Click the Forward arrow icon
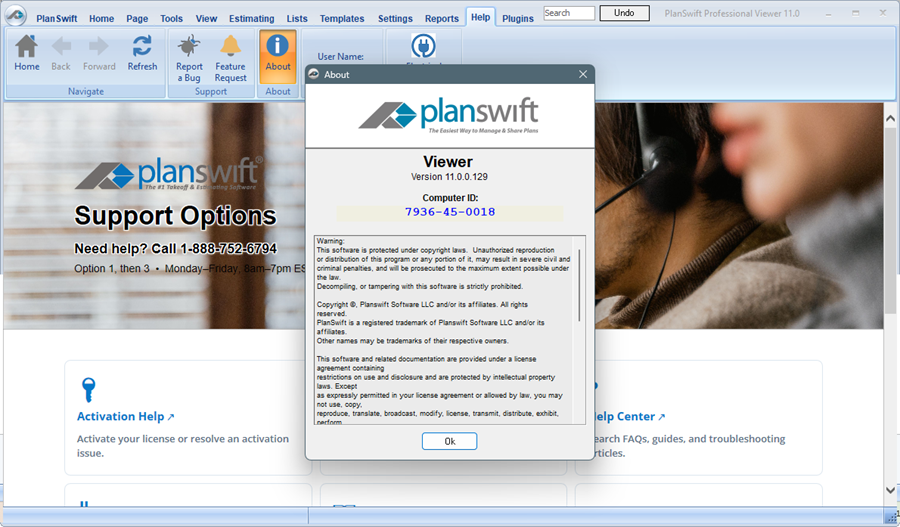The height and width of the screenshot is (527, 900). pyautogui.click(x=99, y=46)
